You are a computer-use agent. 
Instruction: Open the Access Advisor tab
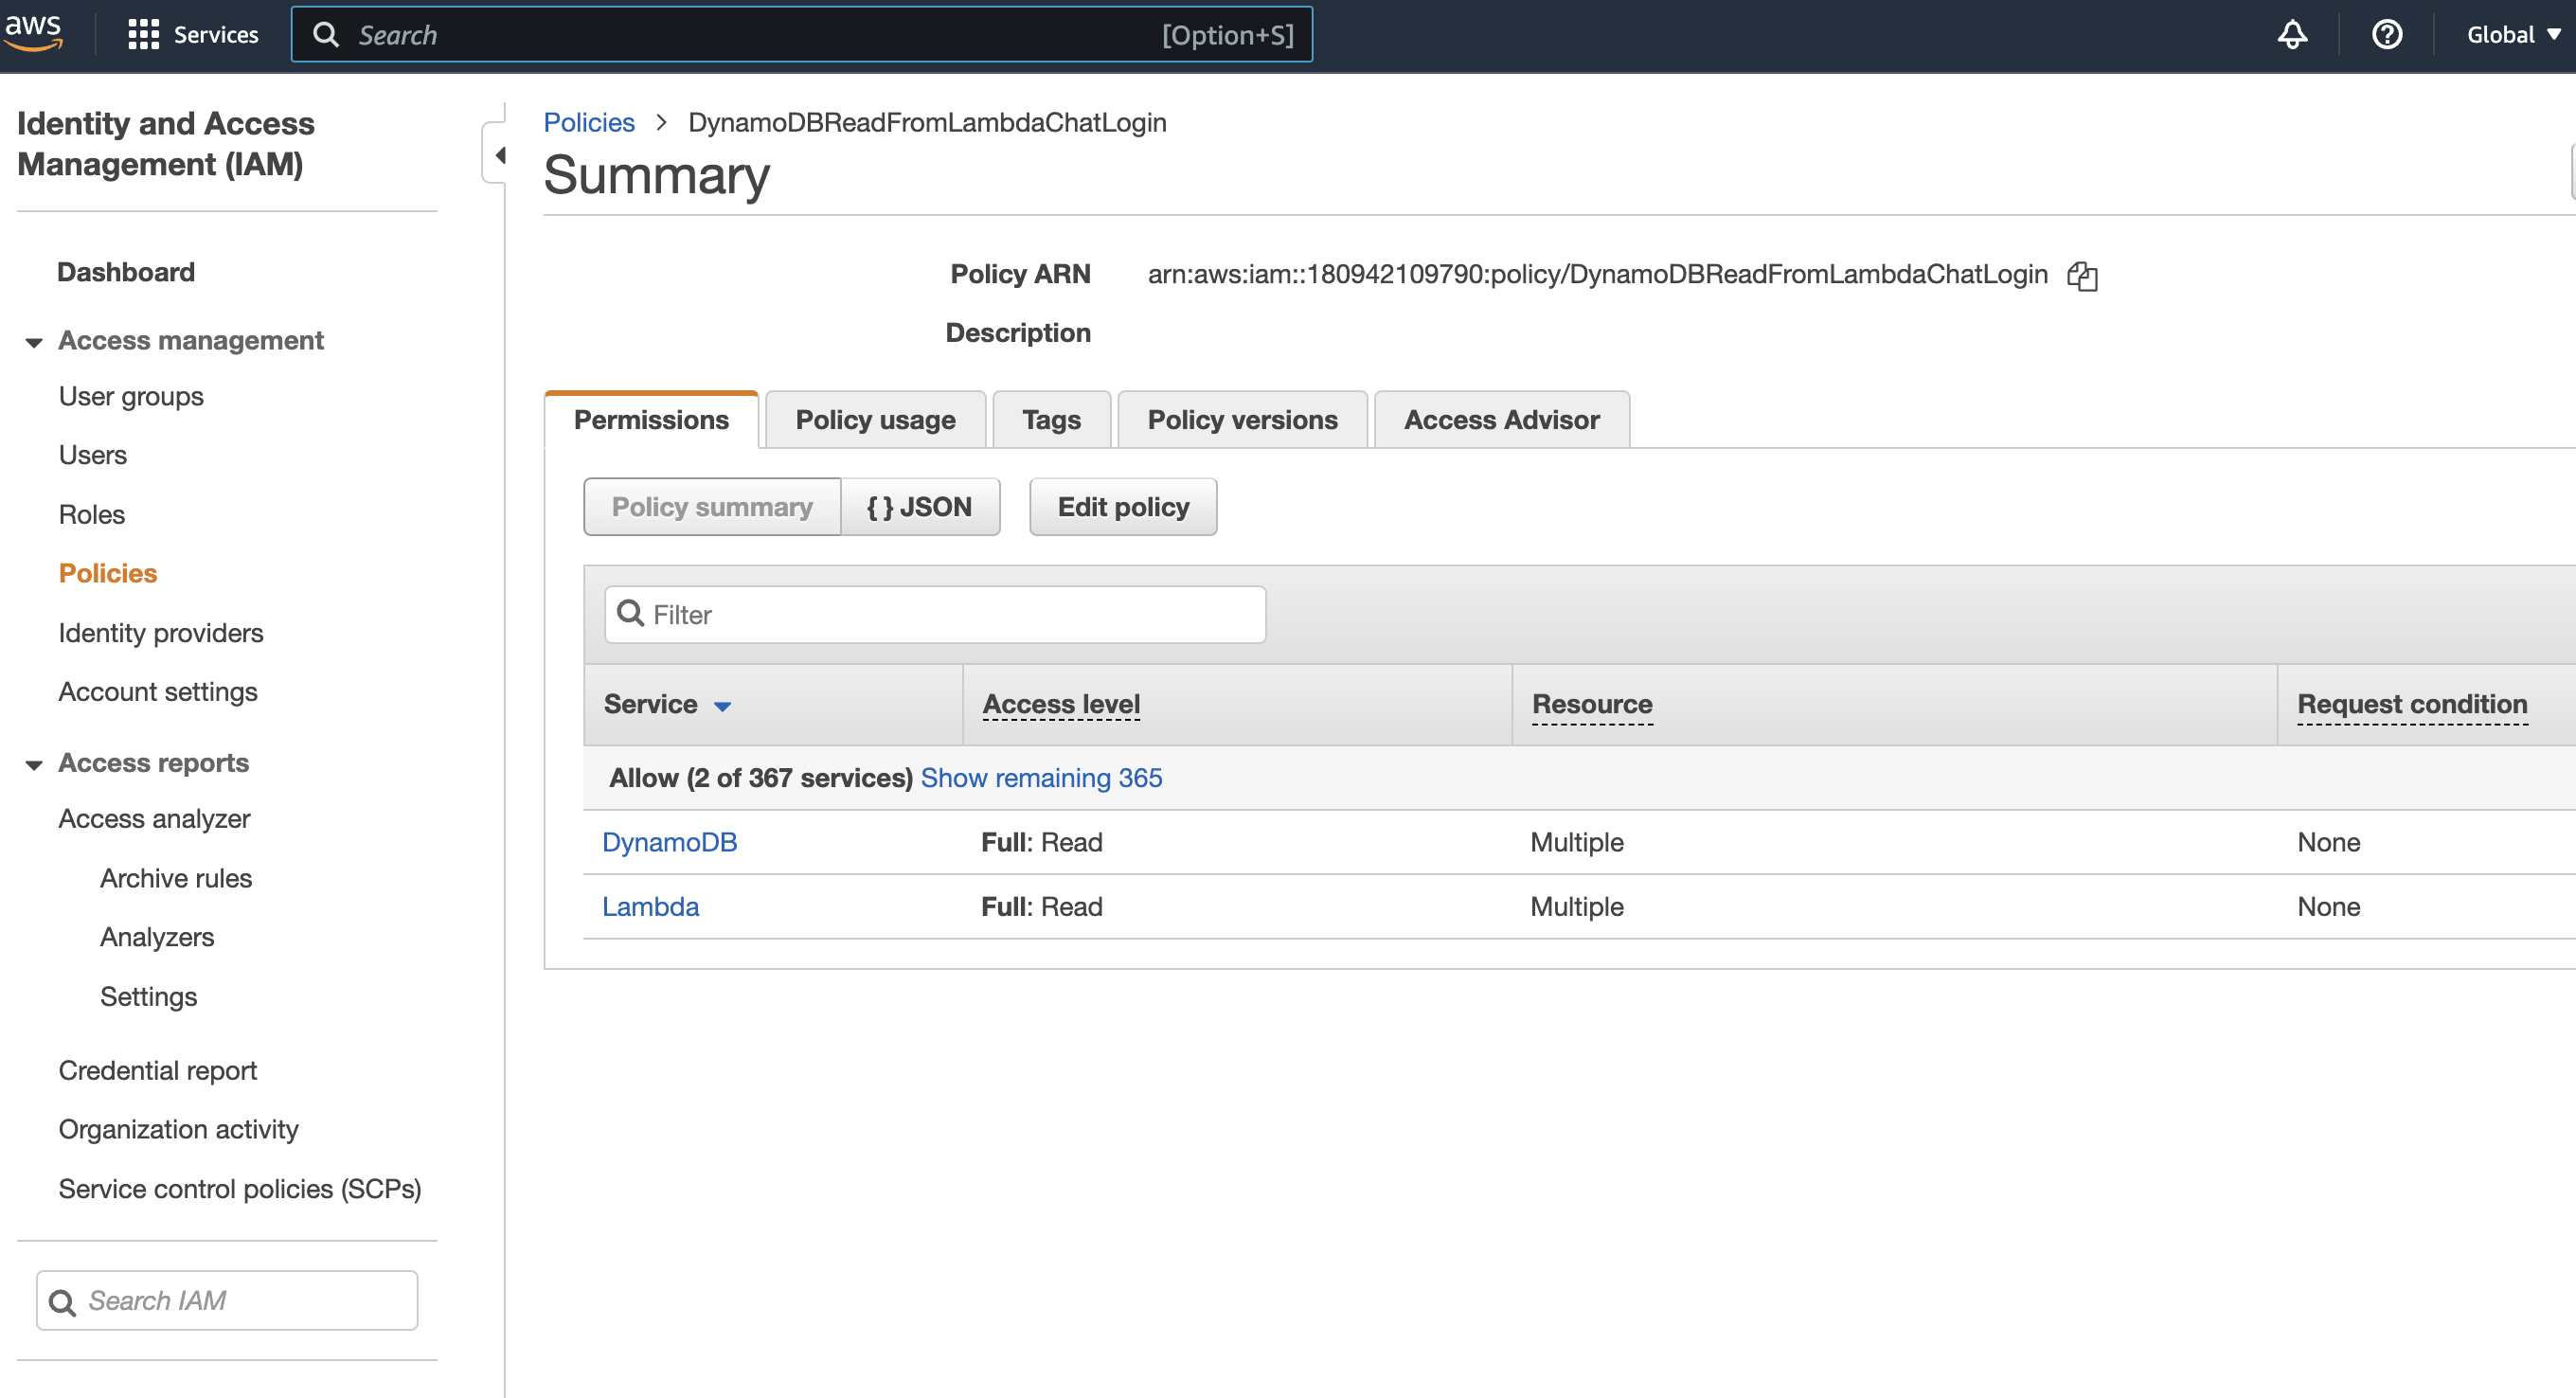[1501, 420]
